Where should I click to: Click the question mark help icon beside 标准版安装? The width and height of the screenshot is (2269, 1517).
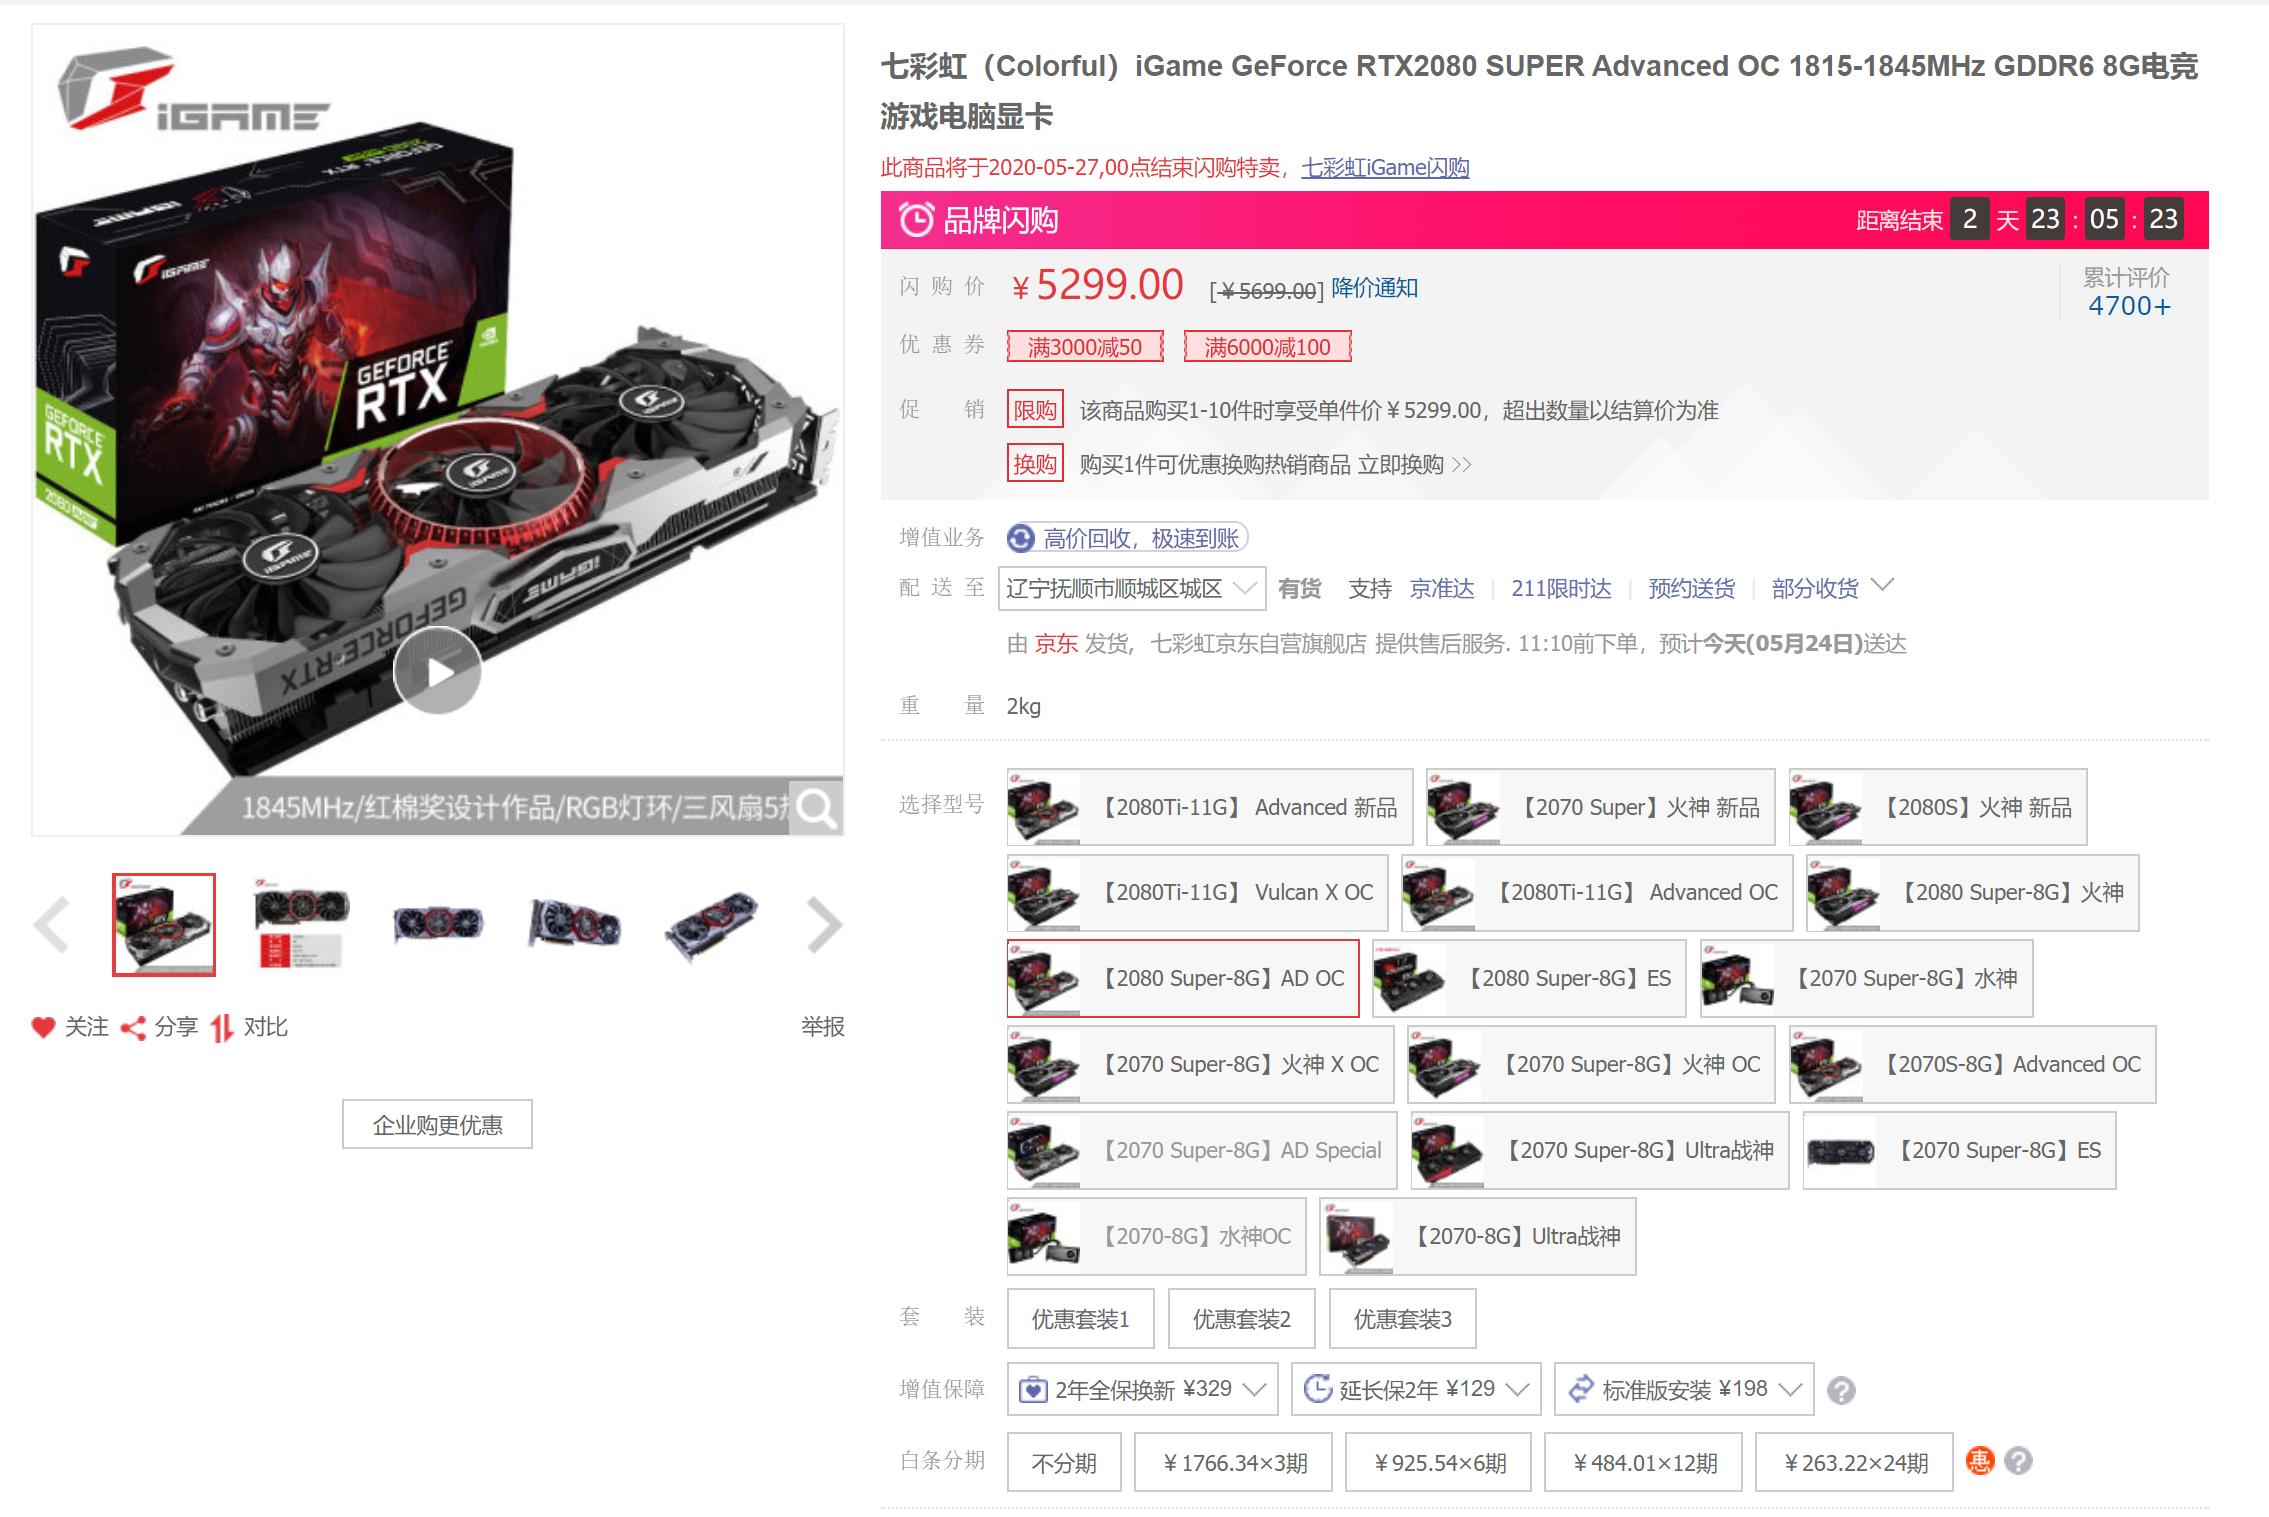tap(1841, 1390)
